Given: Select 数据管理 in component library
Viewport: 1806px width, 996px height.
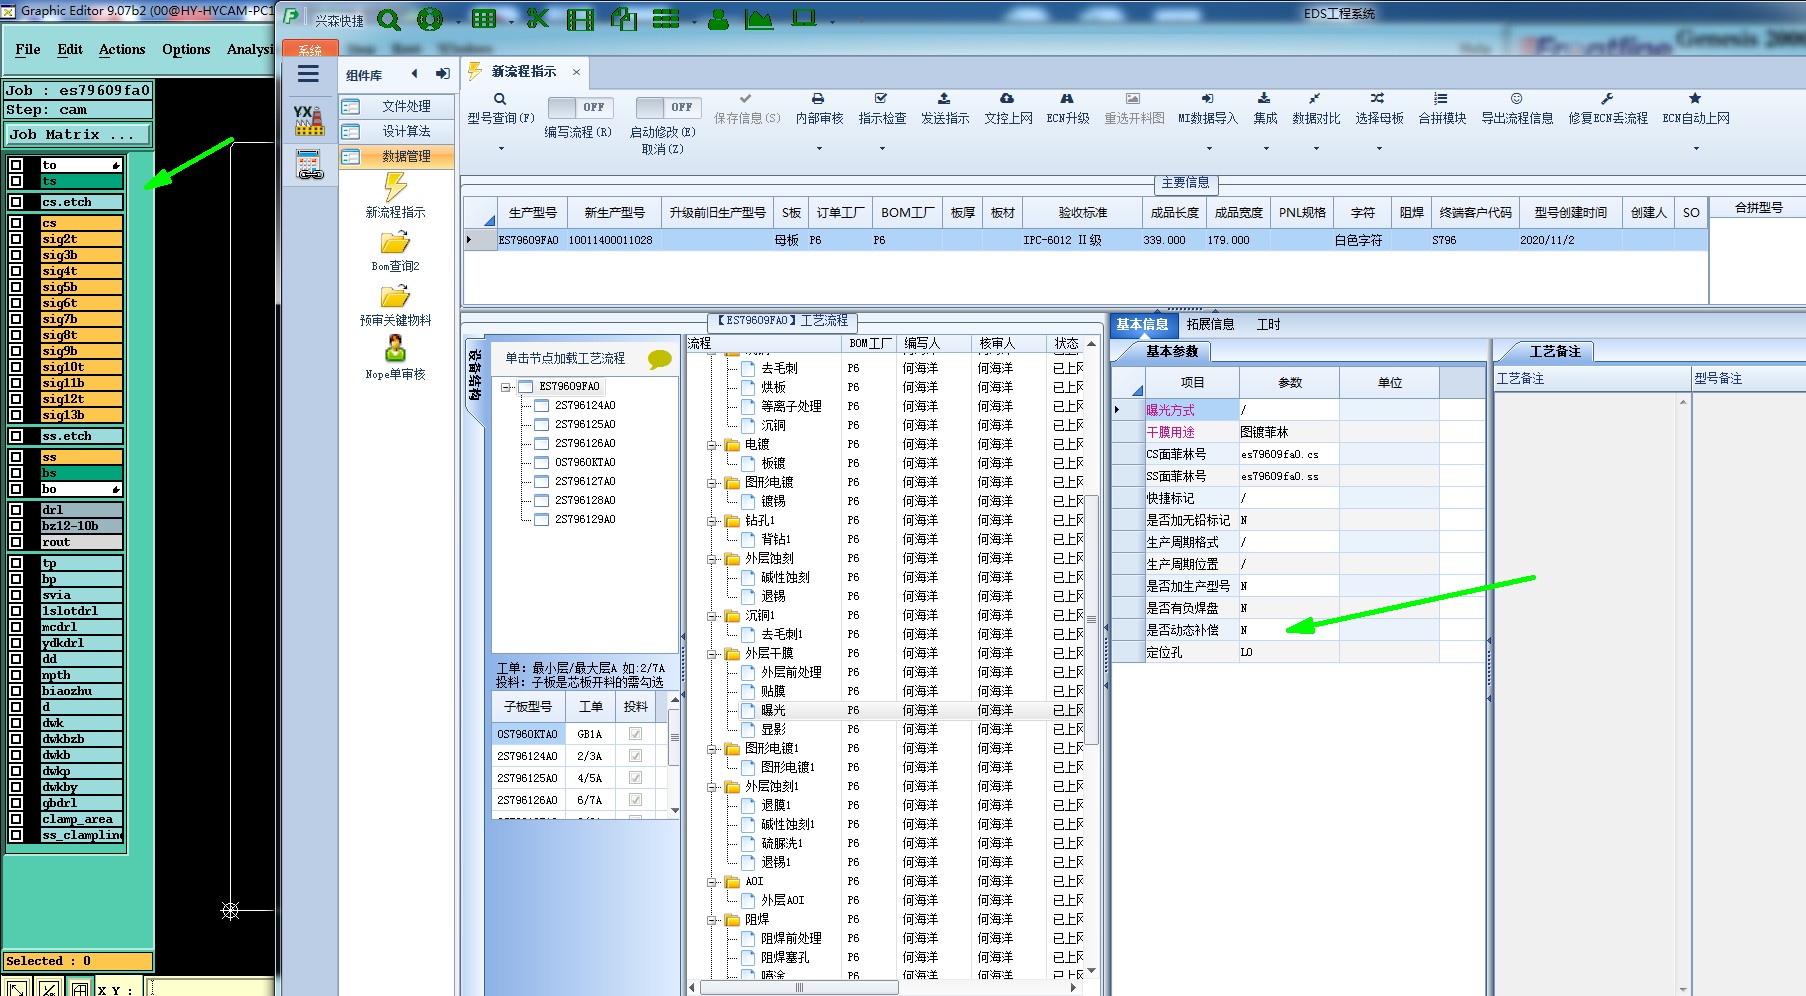Looking at the screenshot, I should pos(396,156).
